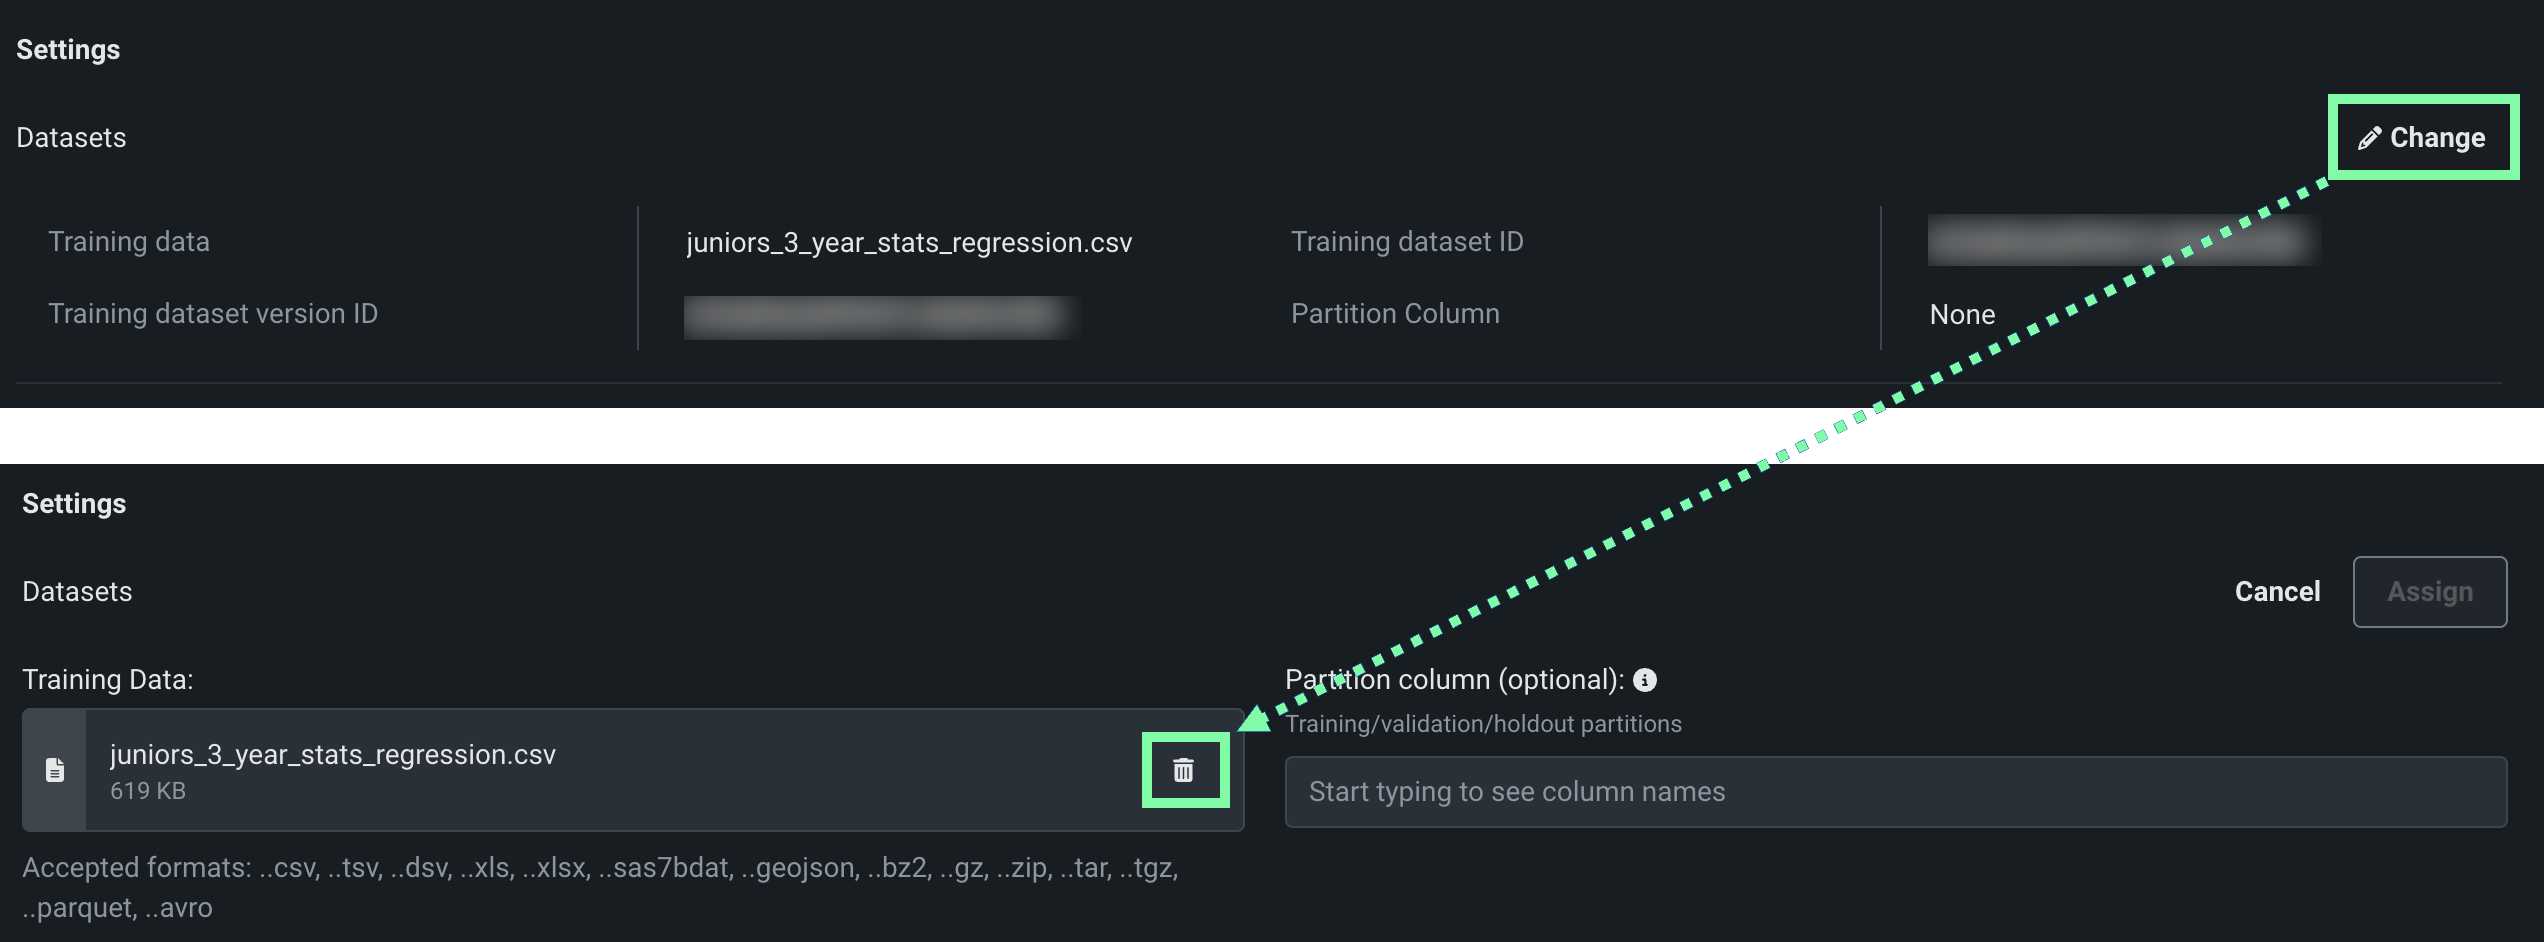The height and width of the screenshot is (942, 2544).
Task: Click the Training/validation/holdout partitions hint
Action: point(1483,724)
